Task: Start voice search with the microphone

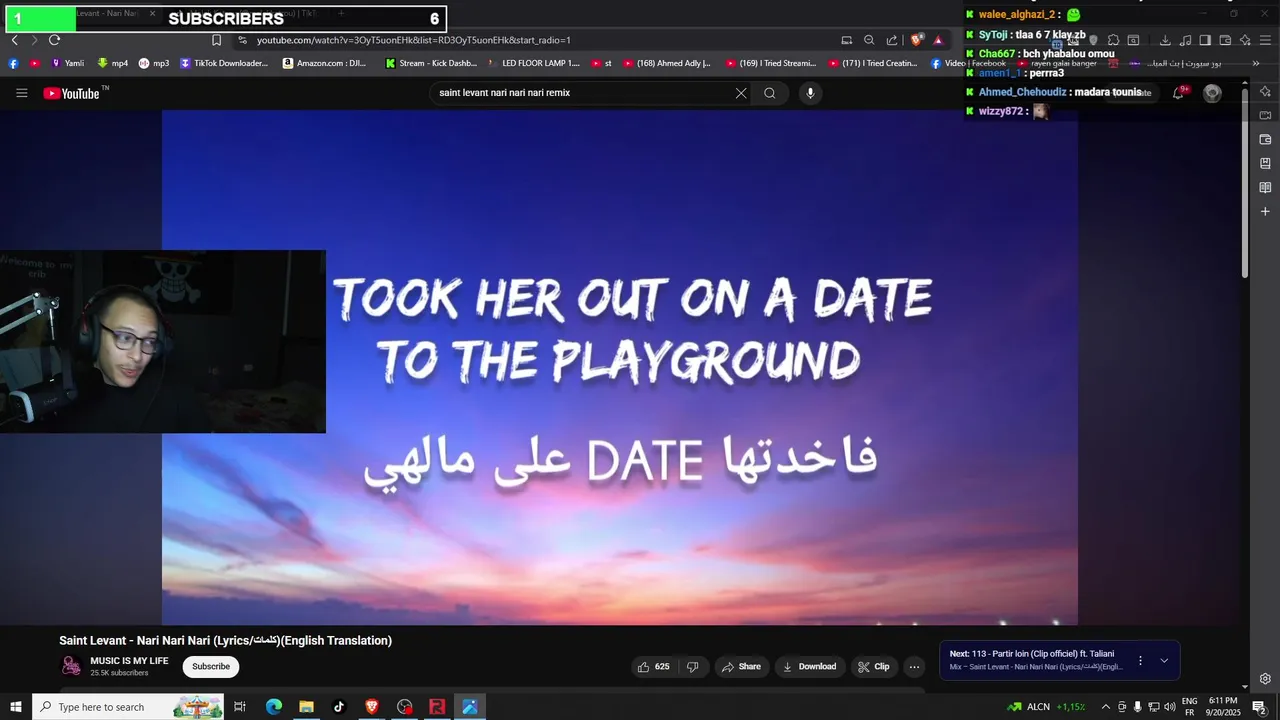Action: (810, 93)
